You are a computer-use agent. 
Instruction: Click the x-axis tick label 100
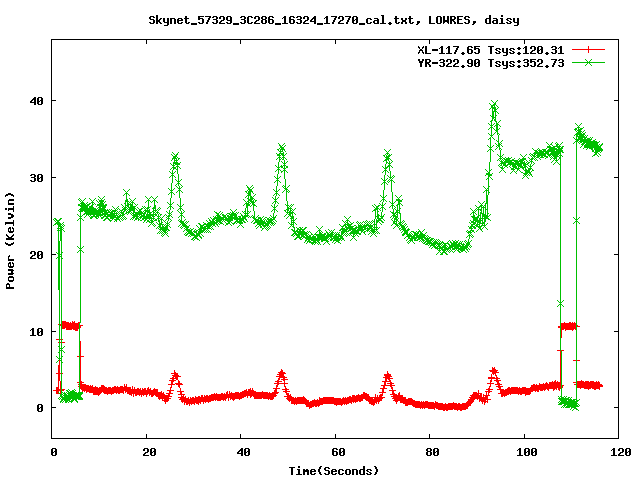[x=527, y=452]
